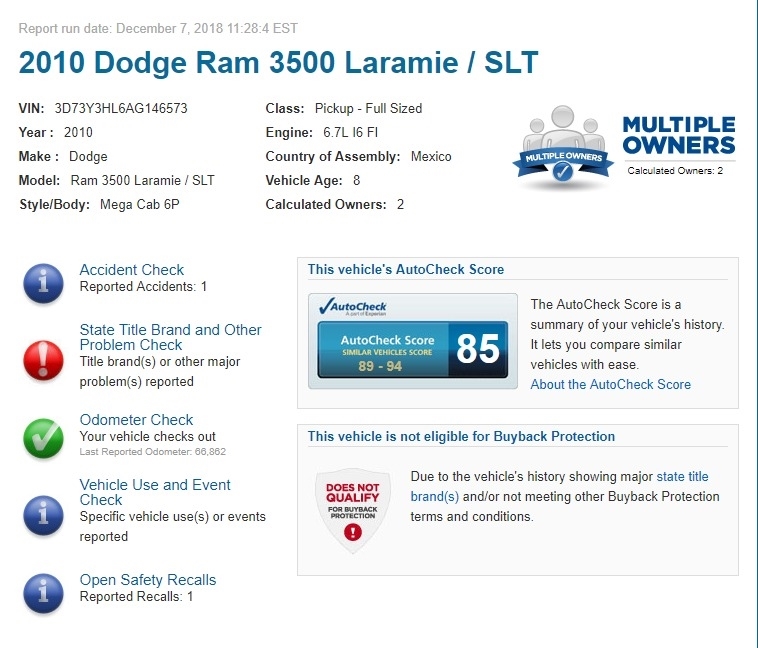Open About the AutoCheck Score link
This screenshot has height=648, width=758.
610,384
